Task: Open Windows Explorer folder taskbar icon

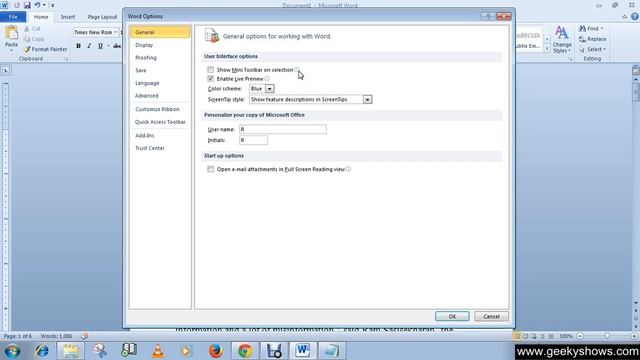Action: point(71,351)
